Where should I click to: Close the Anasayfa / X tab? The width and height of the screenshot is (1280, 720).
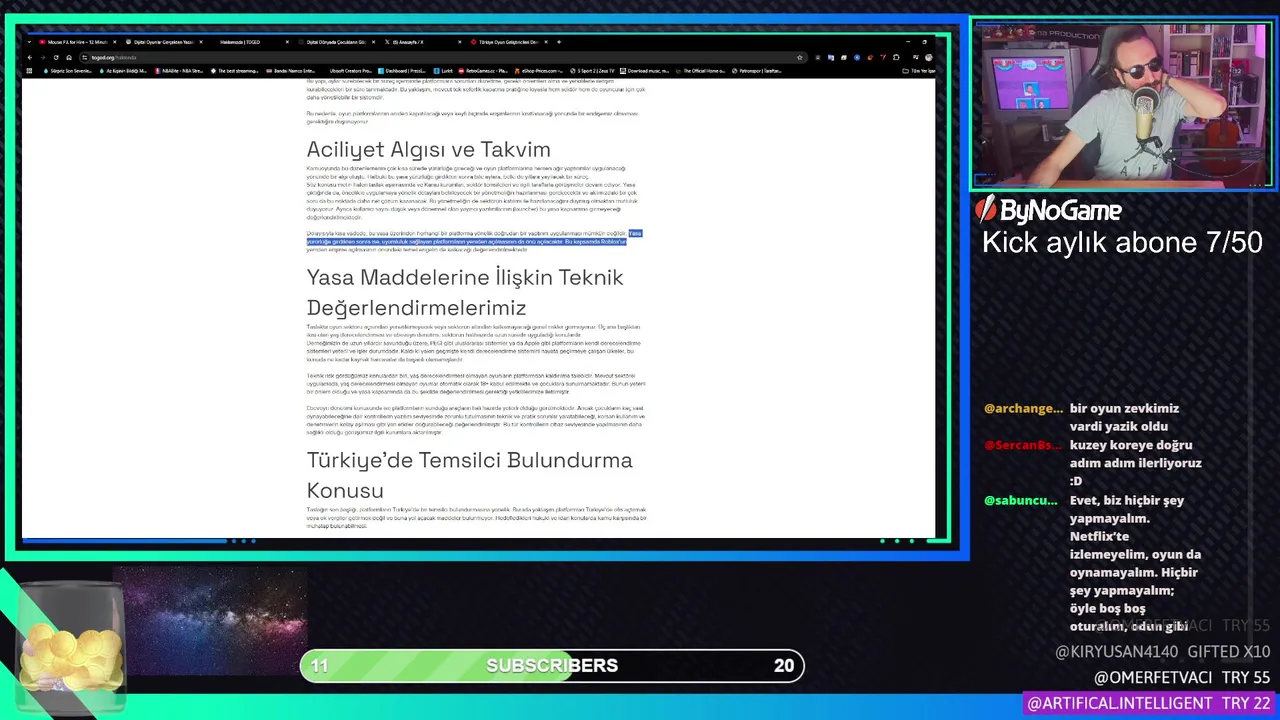[x=460, y=42]
